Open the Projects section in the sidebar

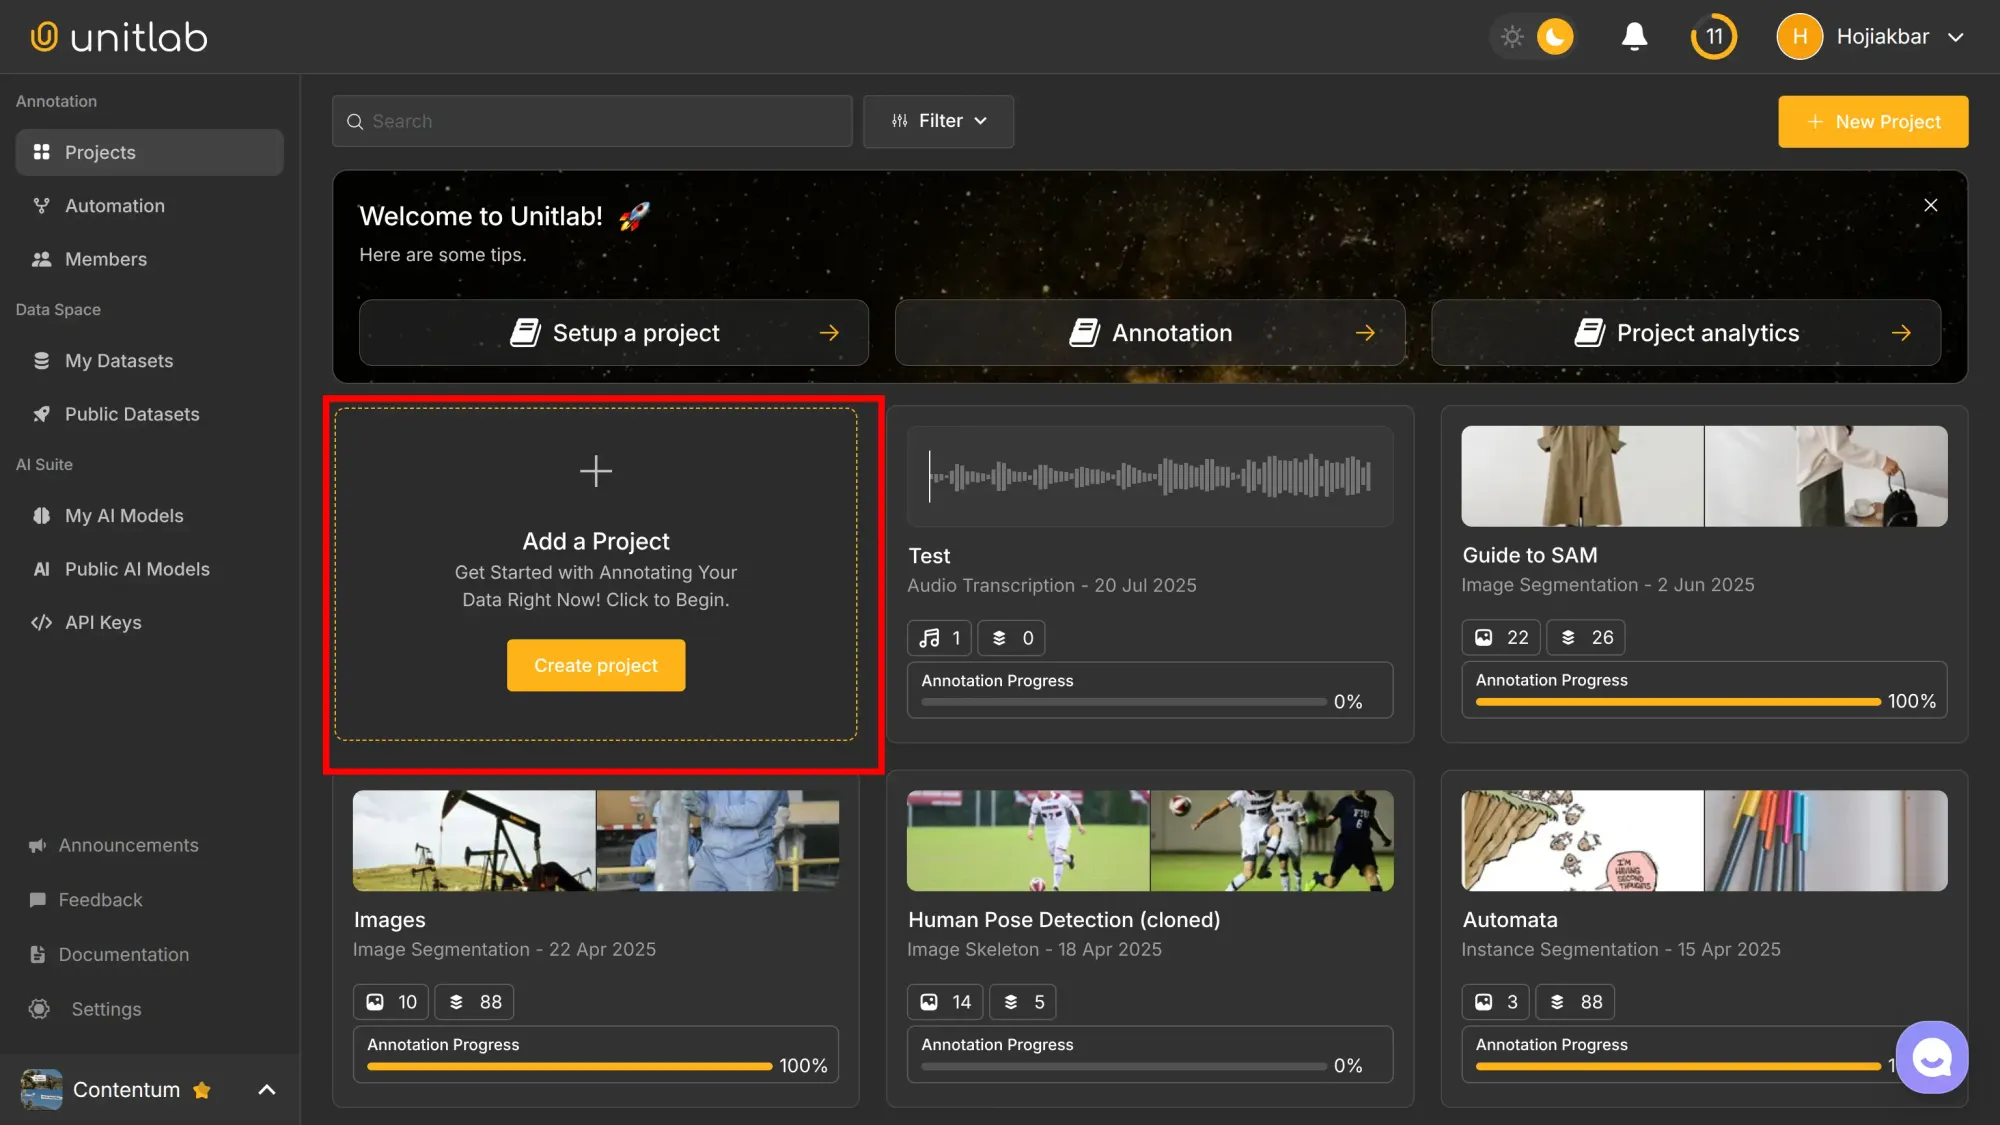[99, 152]
